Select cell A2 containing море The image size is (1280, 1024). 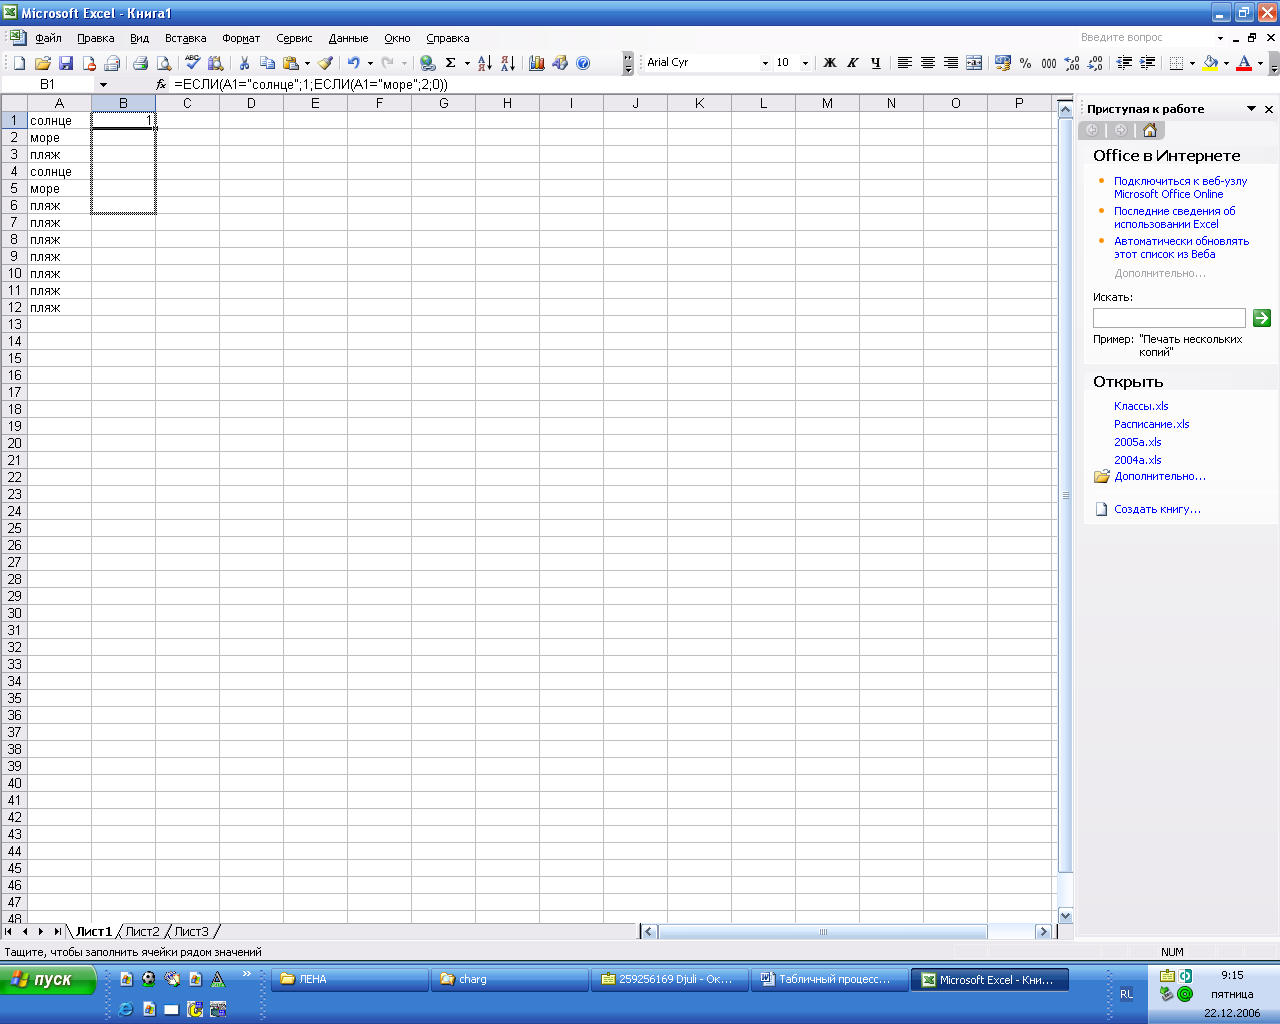[59, 138]
